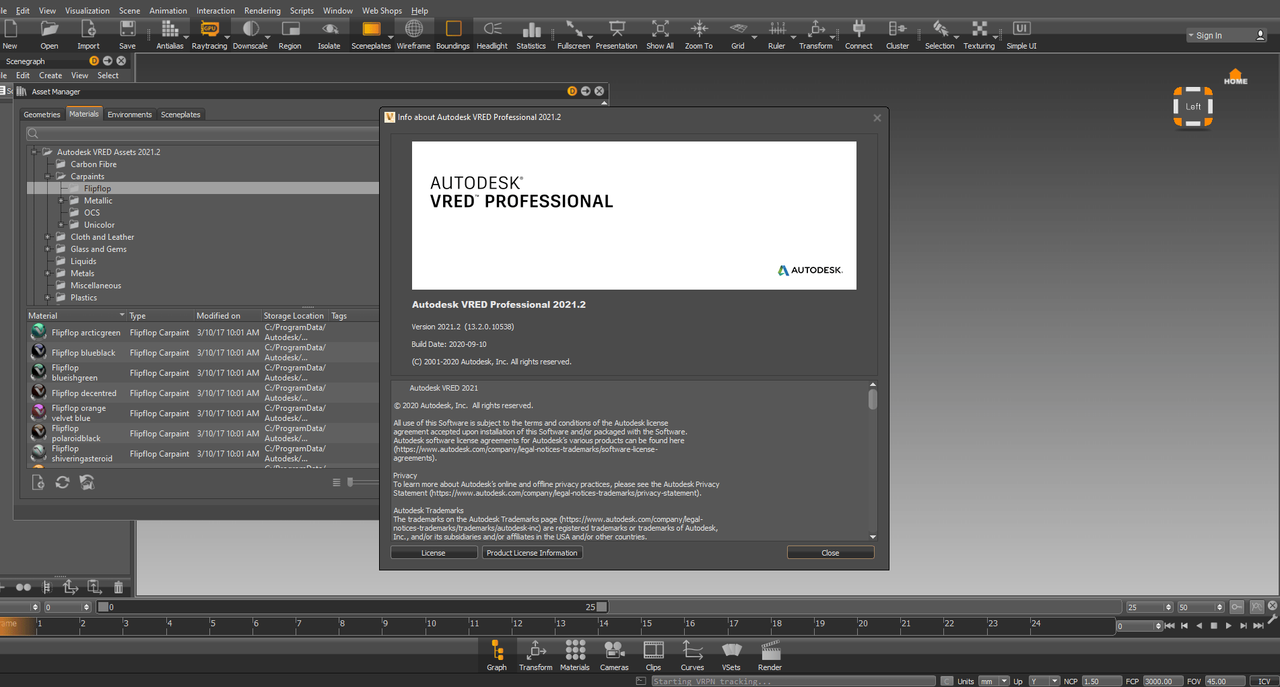Viewport: 1280px width, 687px height.
Task: Expand the Metallic carpaints folder
Action: coord(61,201)
